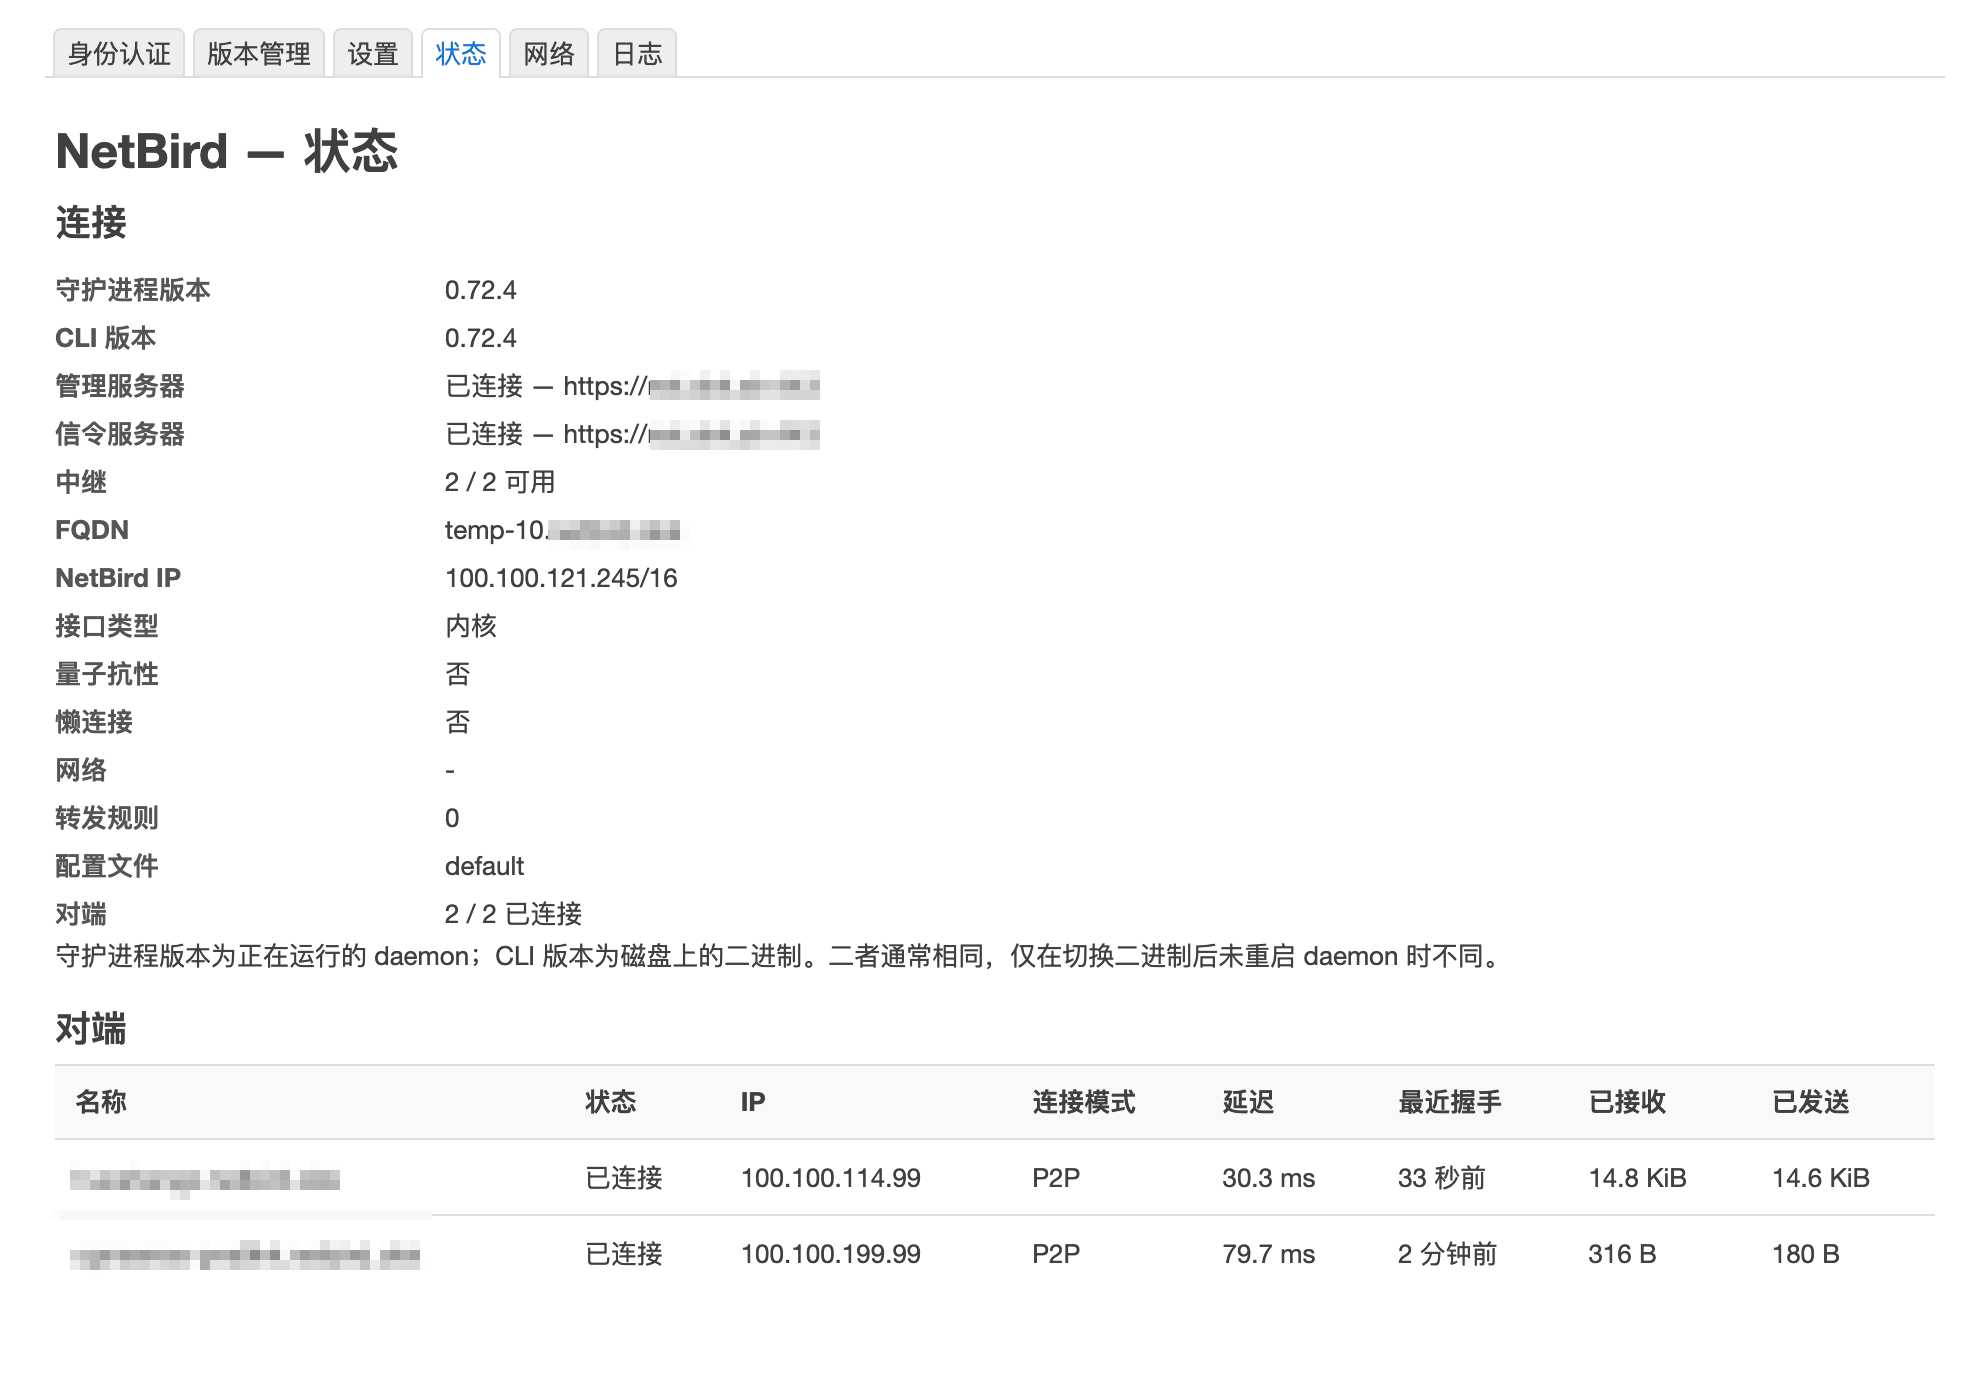Viewport: 1976px width, 1374px height.
Task: Click the IP column header
Action: (753, 1102)
